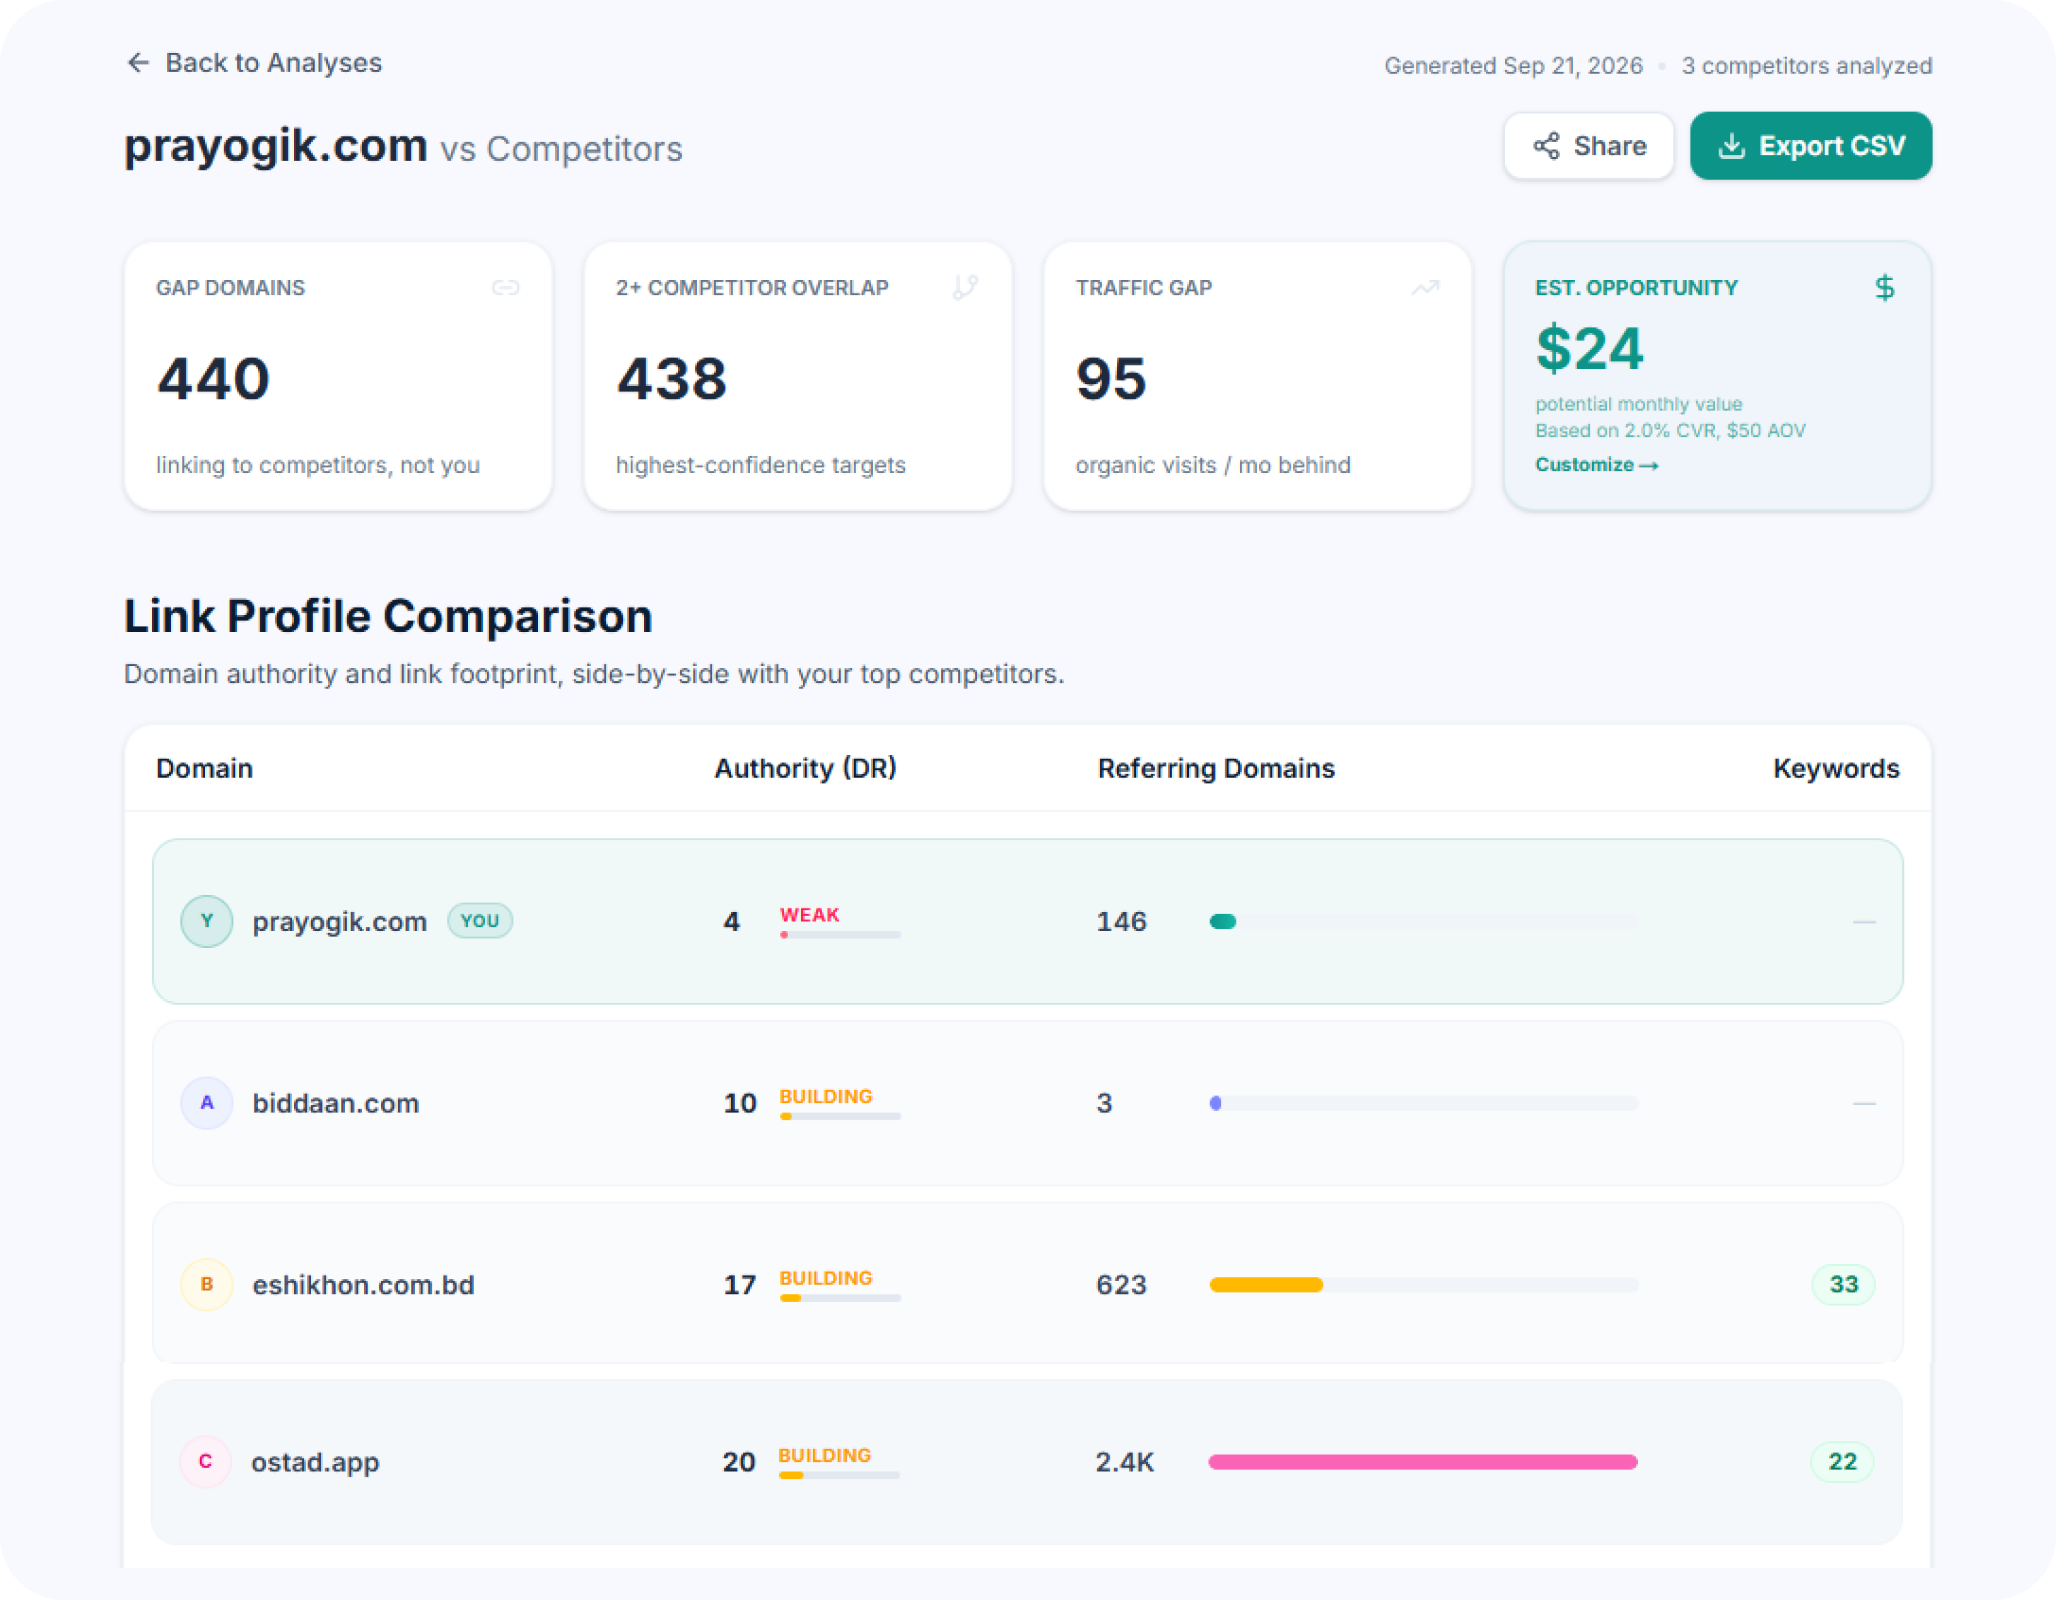Click the WEAK authority bar for prayogik.com
The image size is (2056, 1600).
(840, 935)
